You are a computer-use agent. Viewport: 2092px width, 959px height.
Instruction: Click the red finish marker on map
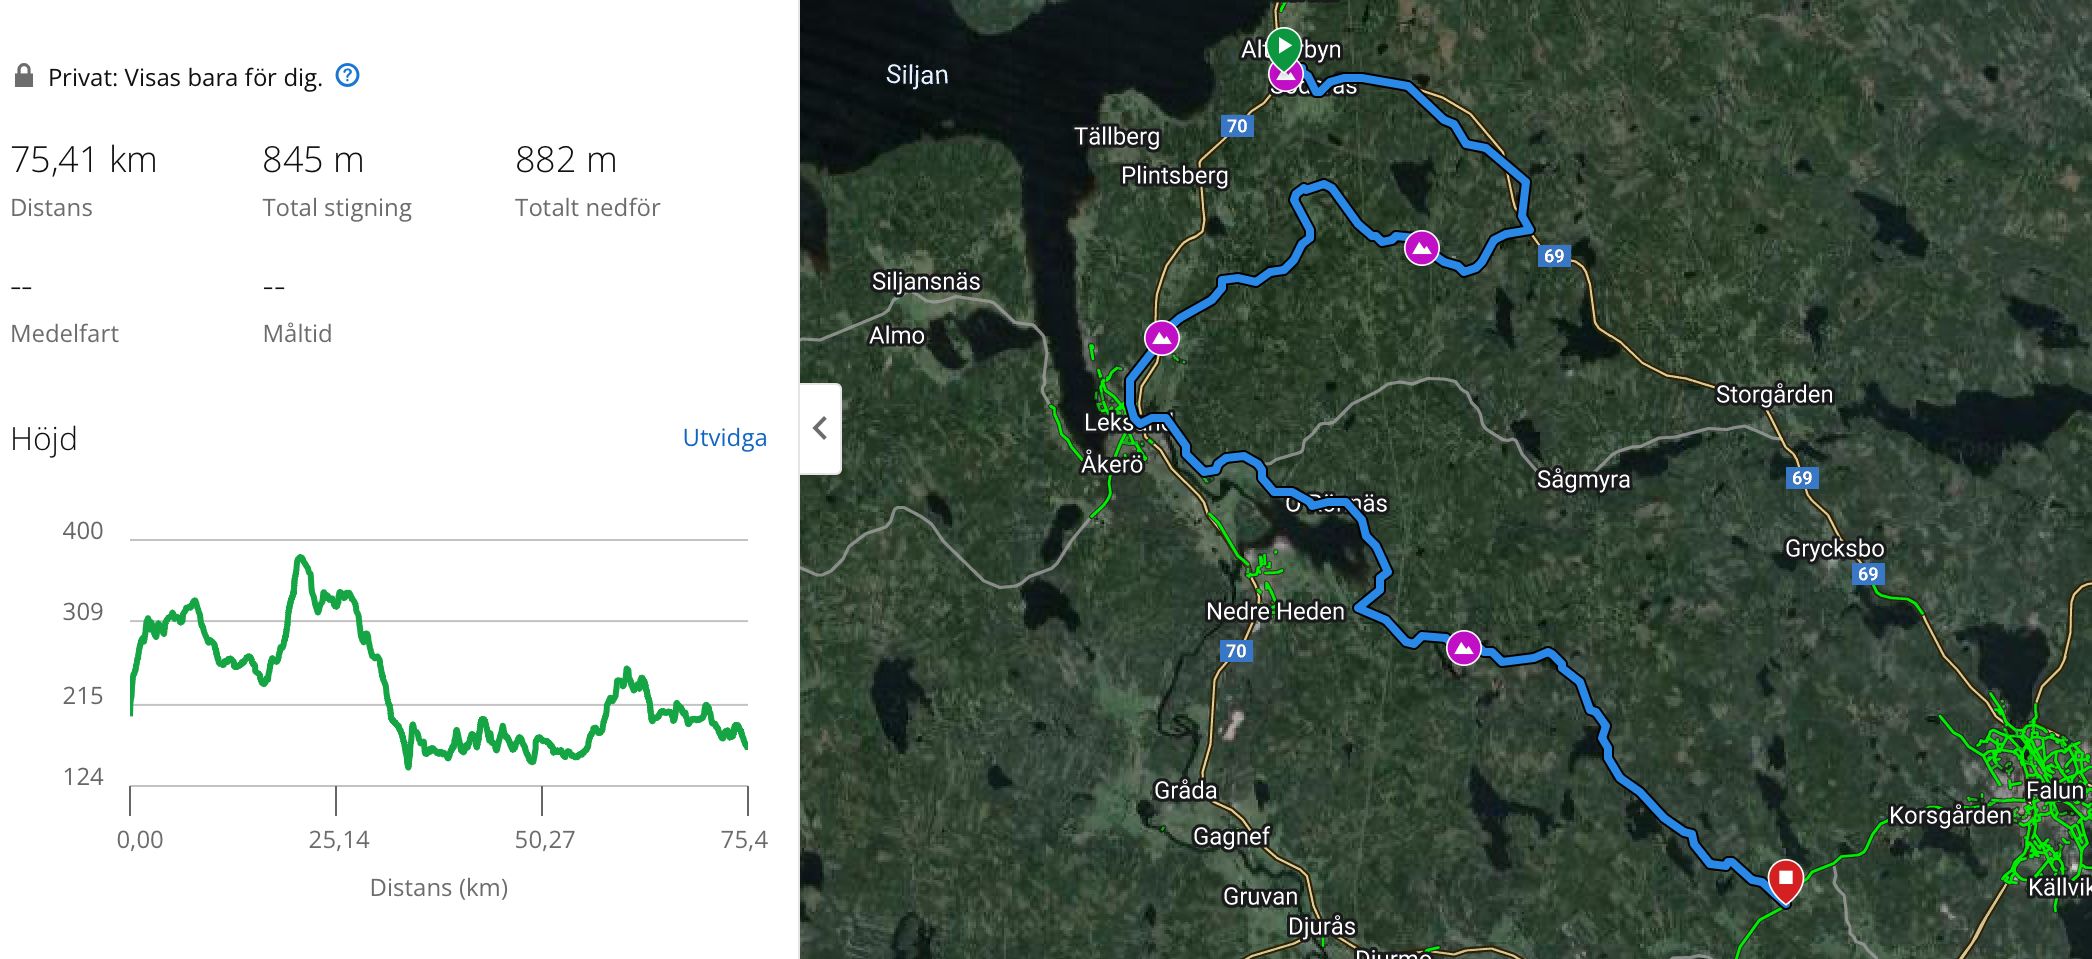(1785, 880)
